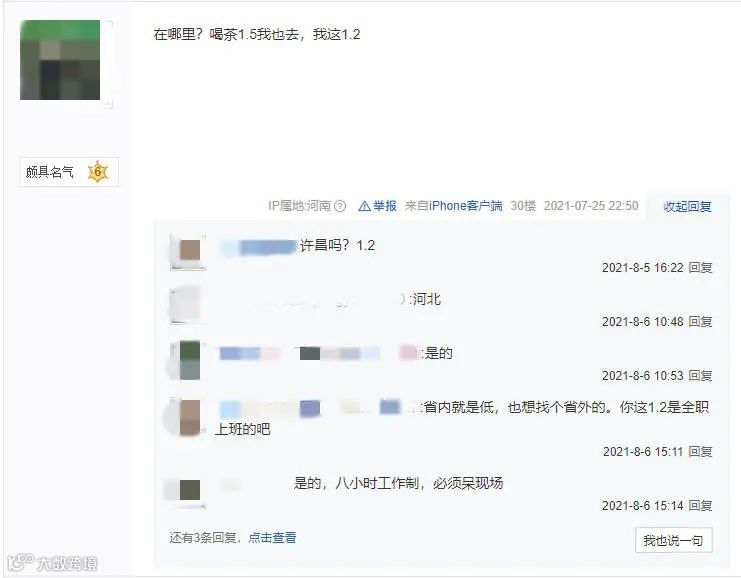741x578 pixels.
Task: Reply to the 2021-8-5 16:22 comment
Action: pos(700,267)
